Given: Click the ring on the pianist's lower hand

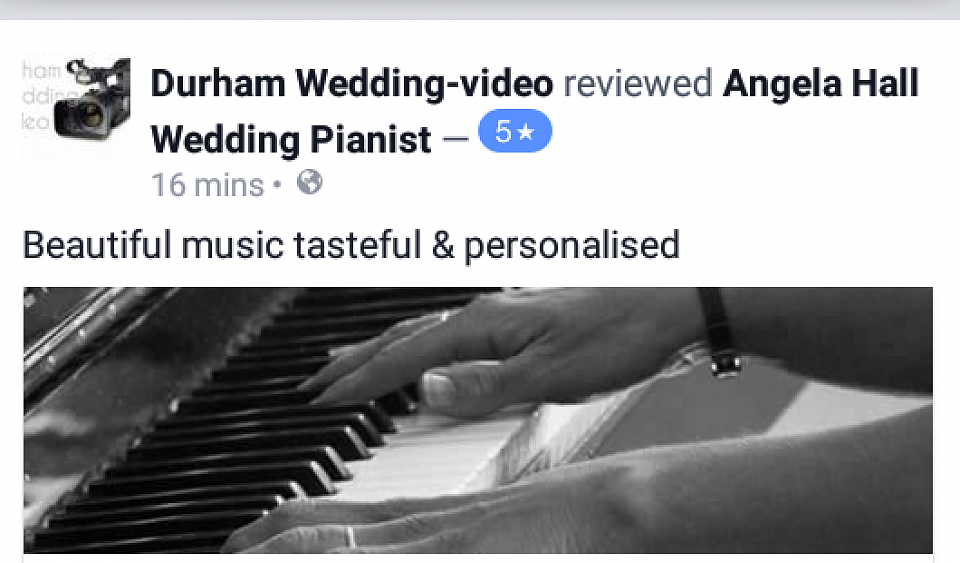Looking at the screenshot, I should (352, 537).
